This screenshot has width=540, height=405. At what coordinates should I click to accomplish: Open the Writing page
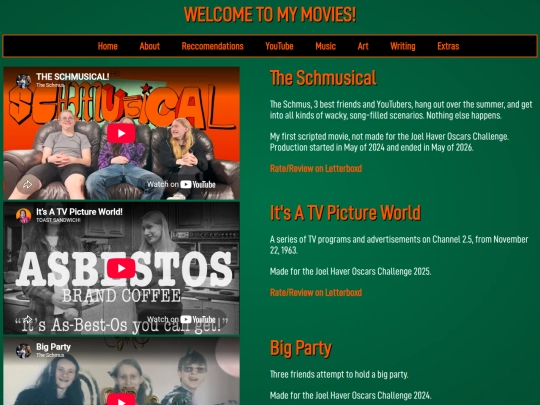coord(403,46)
